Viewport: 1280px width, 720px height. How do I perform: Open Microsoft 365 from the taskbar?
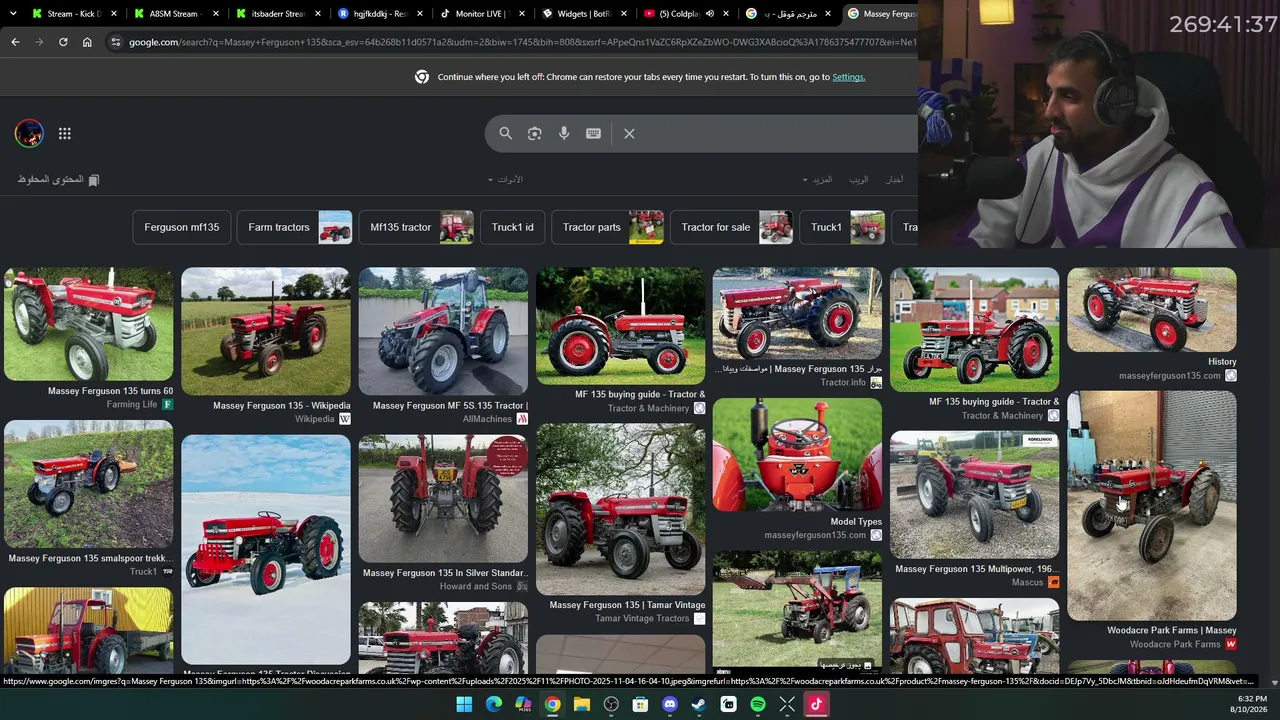coord(523,705)
